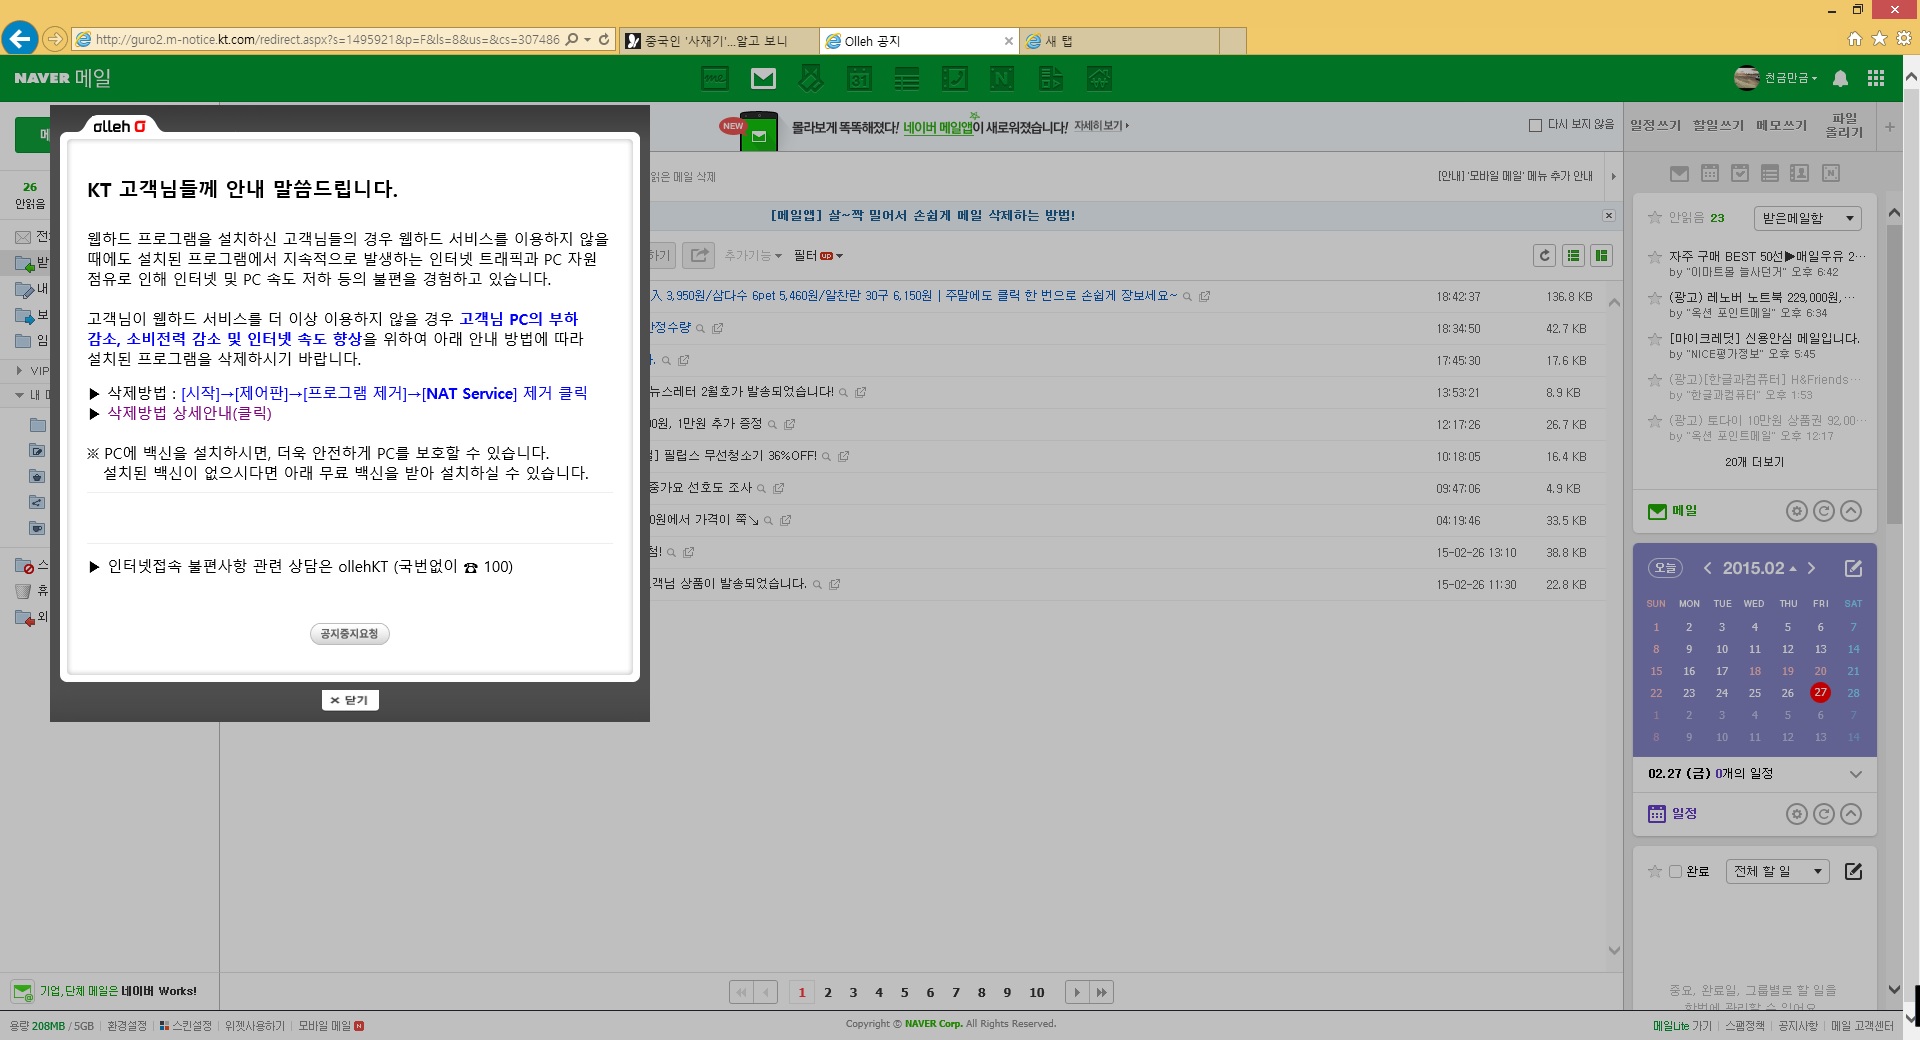Open calendar widget settings gear icon
The height and width of the screenshot is (1040, 1920).
pos(1797,814)
